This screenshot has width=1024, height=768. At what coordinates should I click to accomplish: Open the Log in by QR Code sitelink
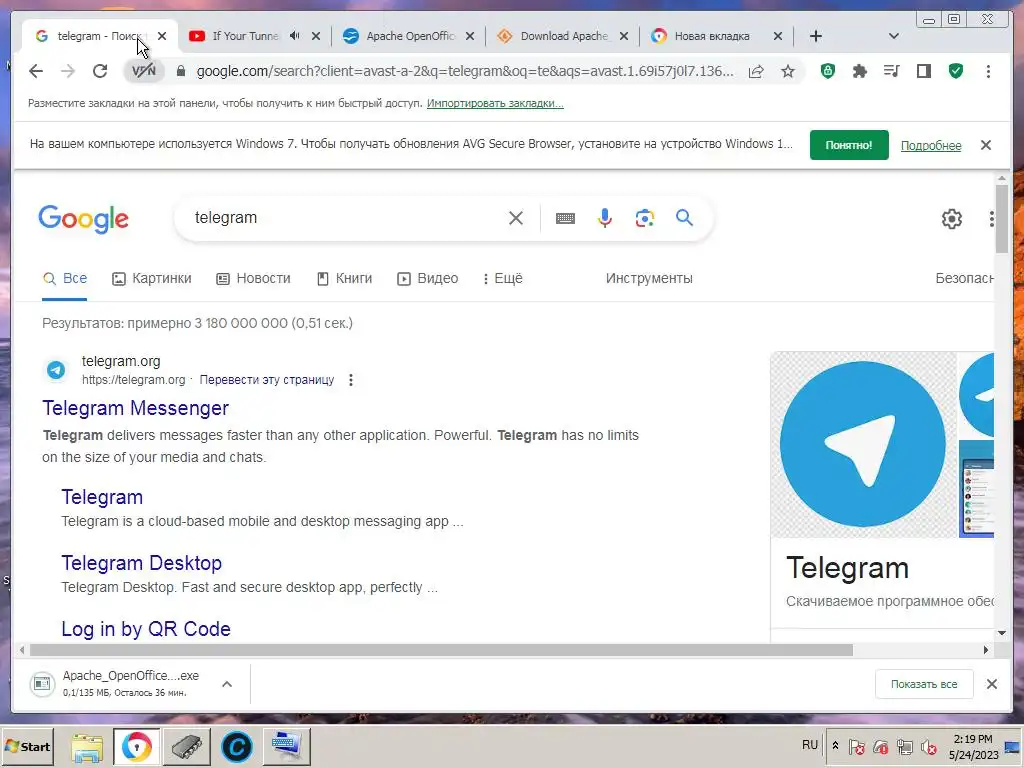pos(146,629)
